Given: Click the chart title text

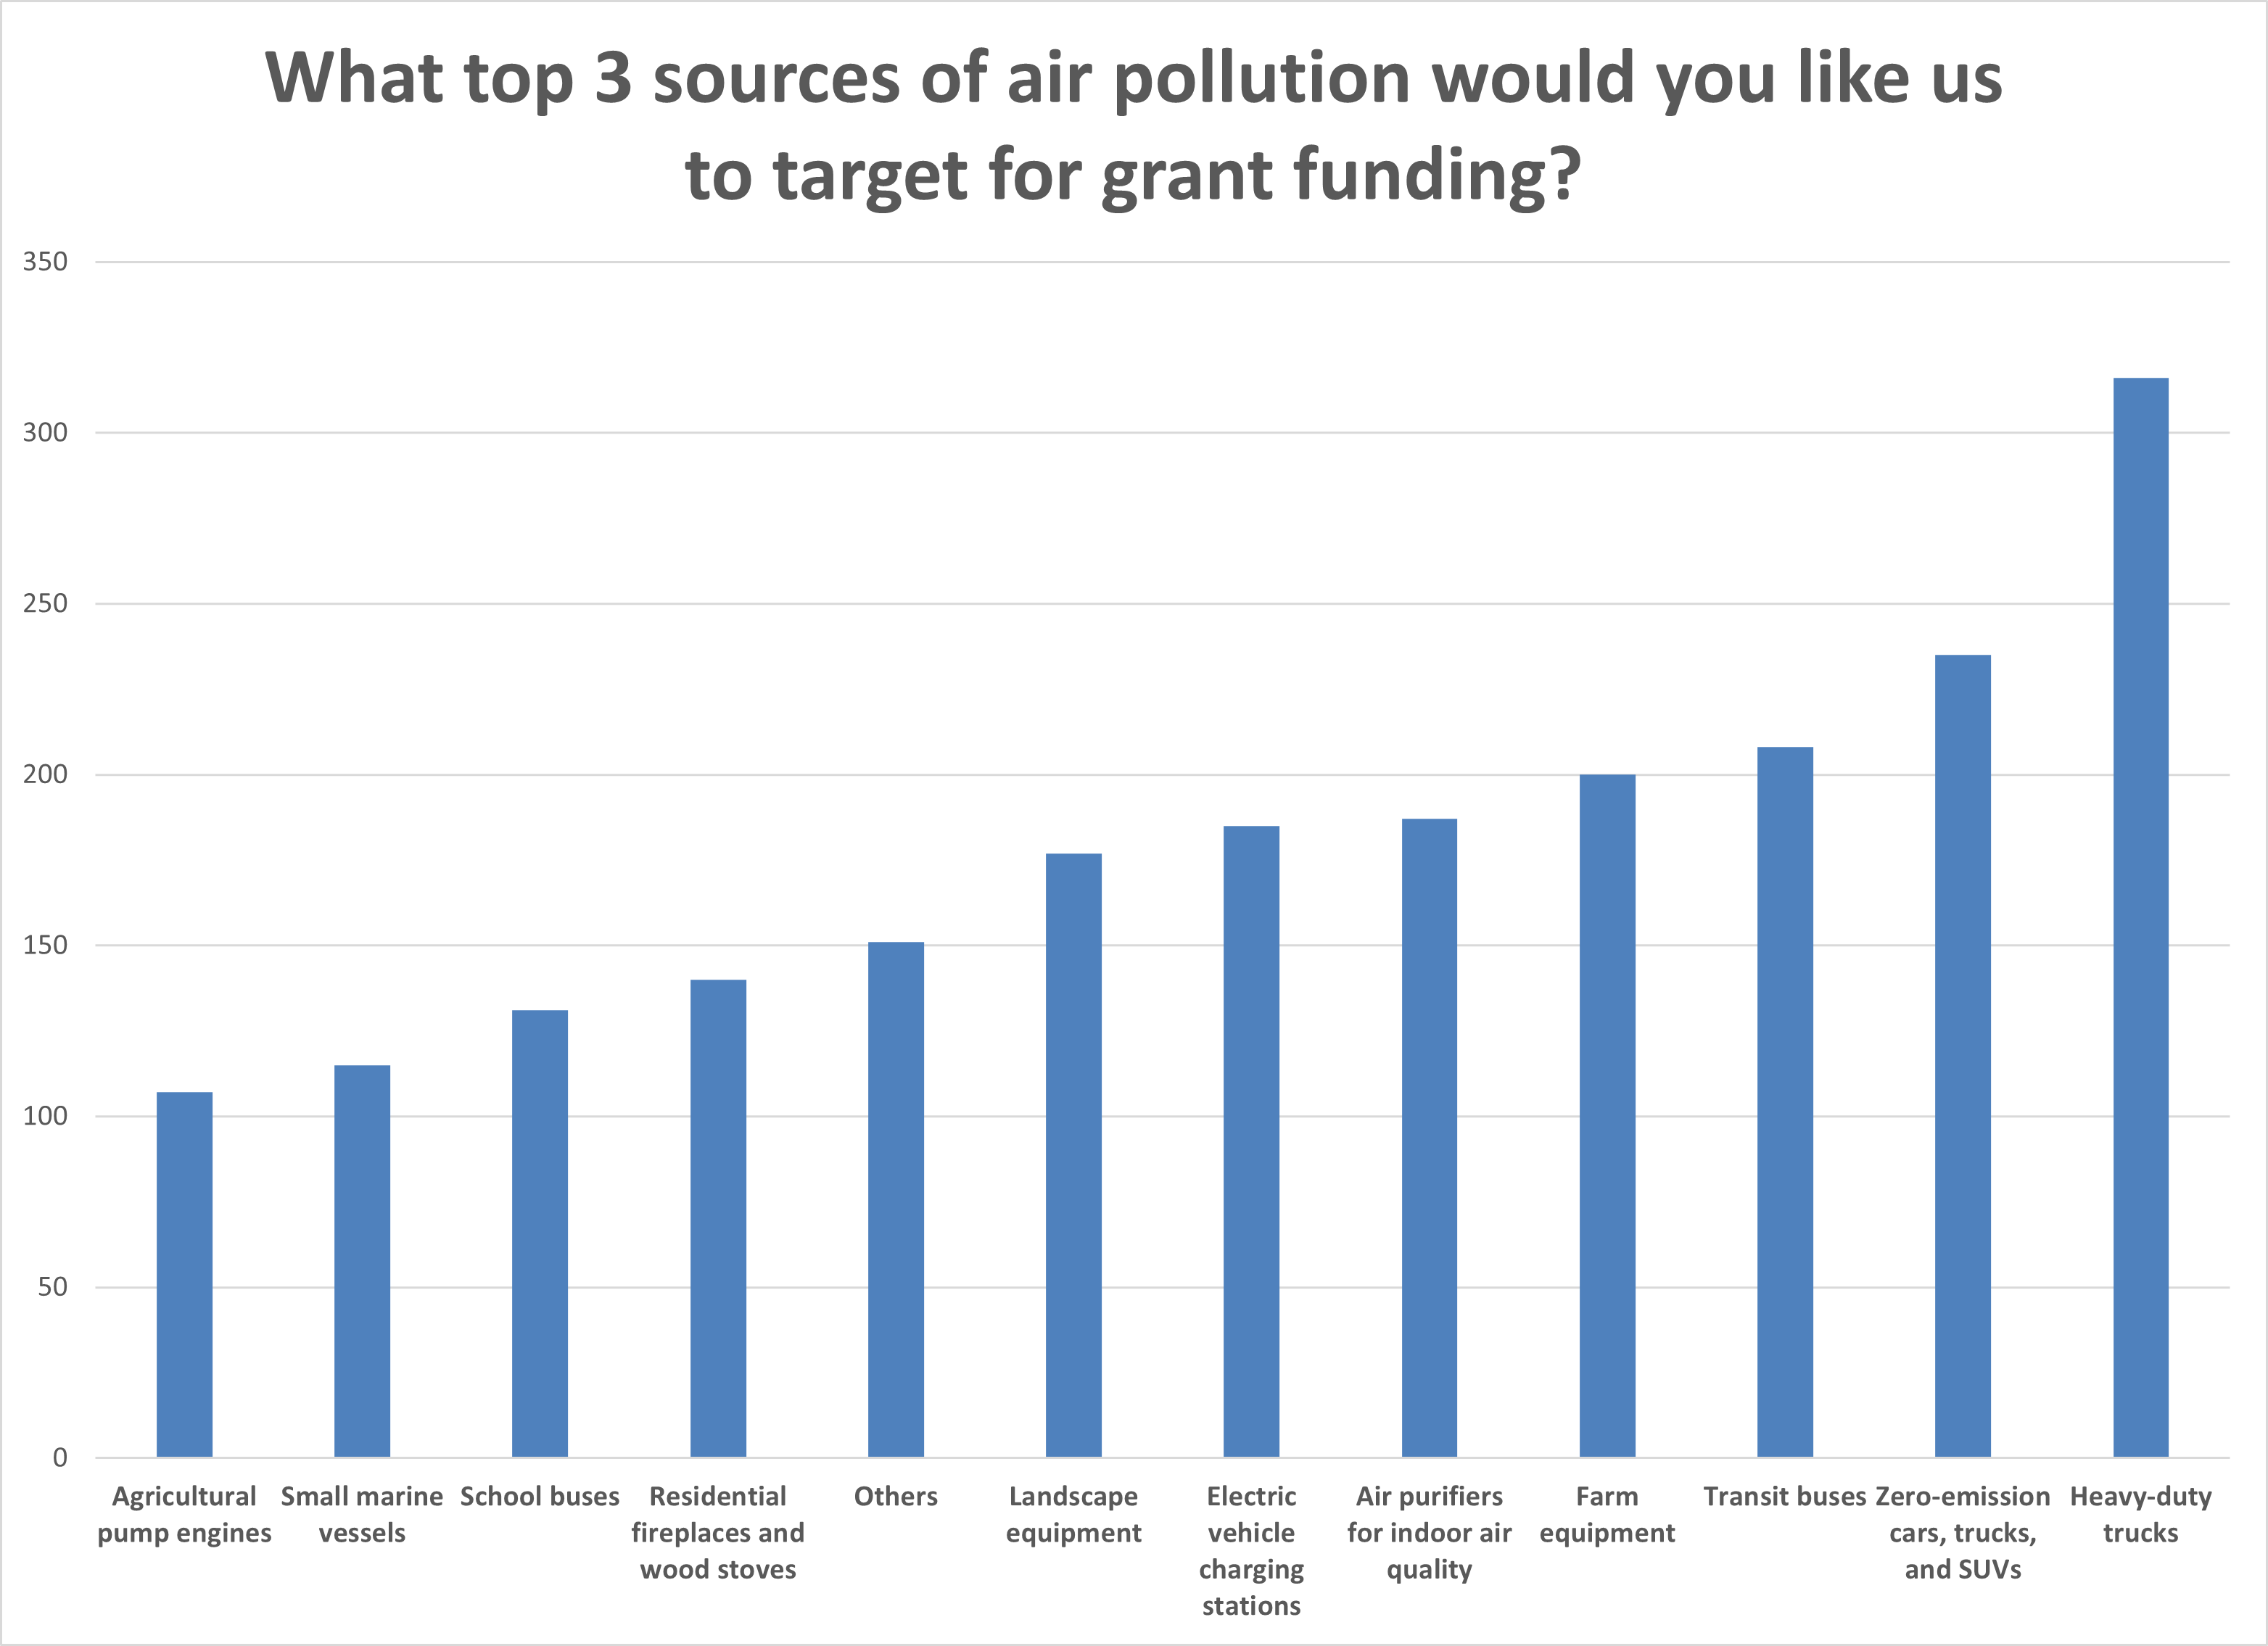Looking at the screenshot, I should pos(1133,125).
